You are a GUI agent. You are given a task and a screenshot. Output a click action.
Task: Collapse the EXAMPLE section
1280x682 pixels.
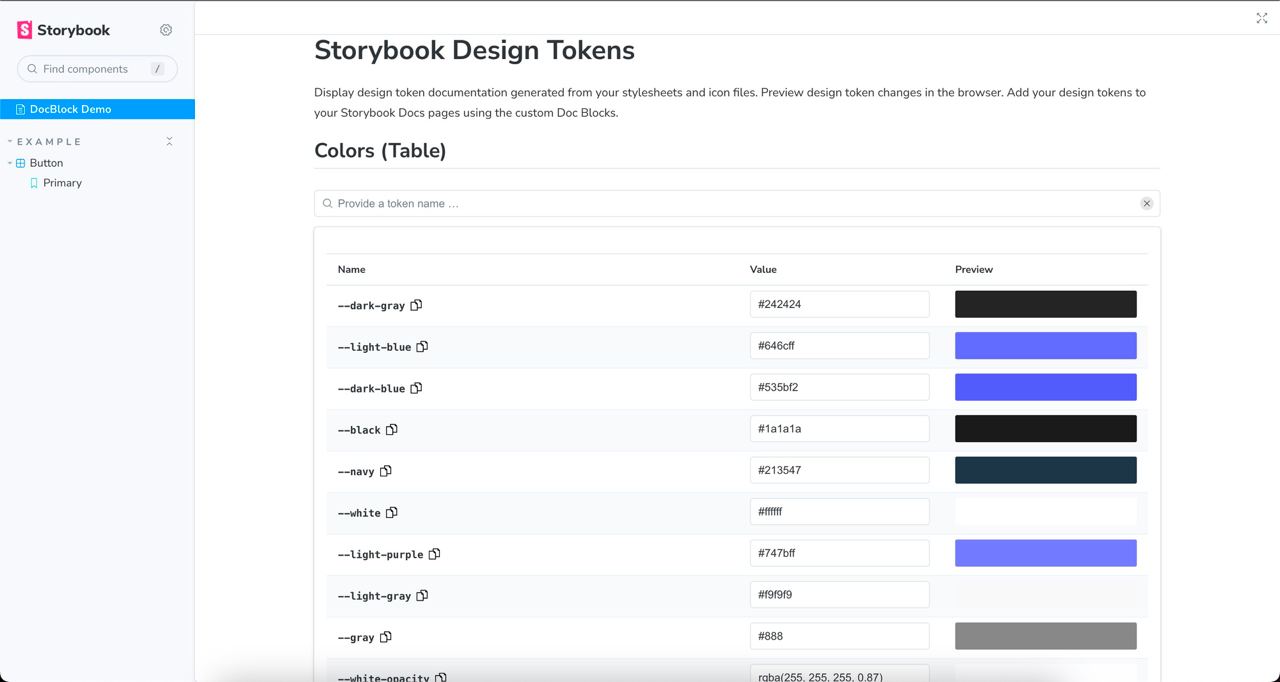click(49, 142)
